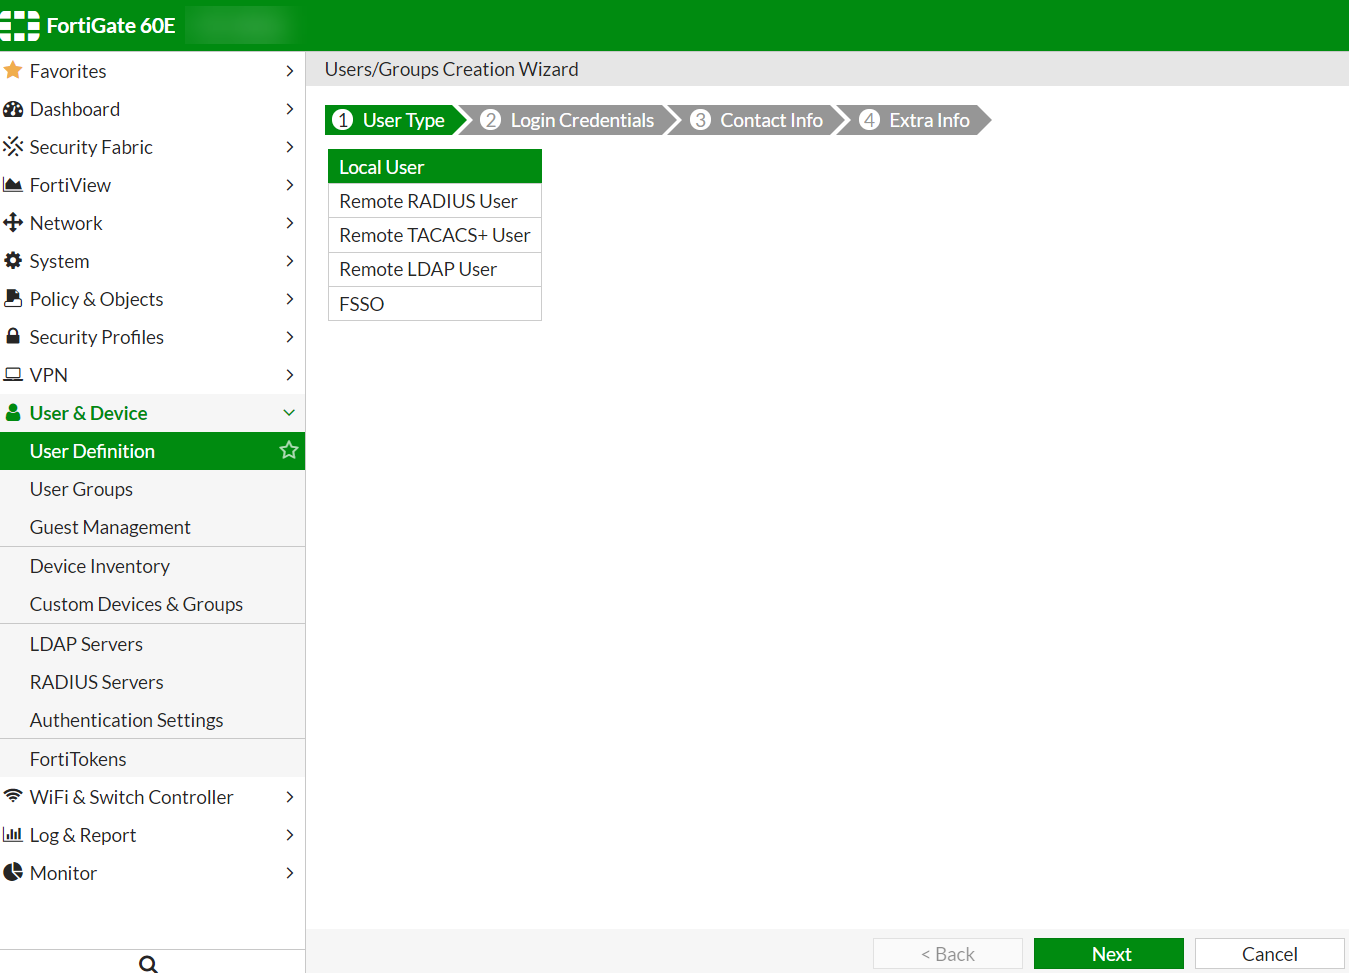Screen dimensions: 1349x973
Task: Click the Cancel button
Action: (x=1270, y=954)
